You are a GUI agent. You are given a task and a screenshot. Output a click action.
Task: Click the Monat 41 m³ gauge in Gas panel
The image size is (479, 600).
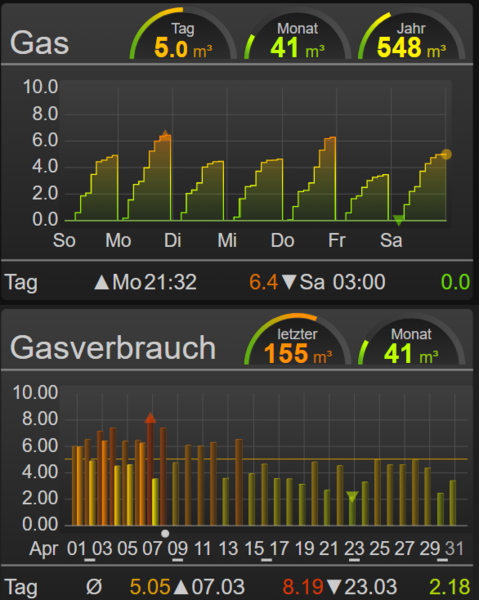[x=297, y=35]
